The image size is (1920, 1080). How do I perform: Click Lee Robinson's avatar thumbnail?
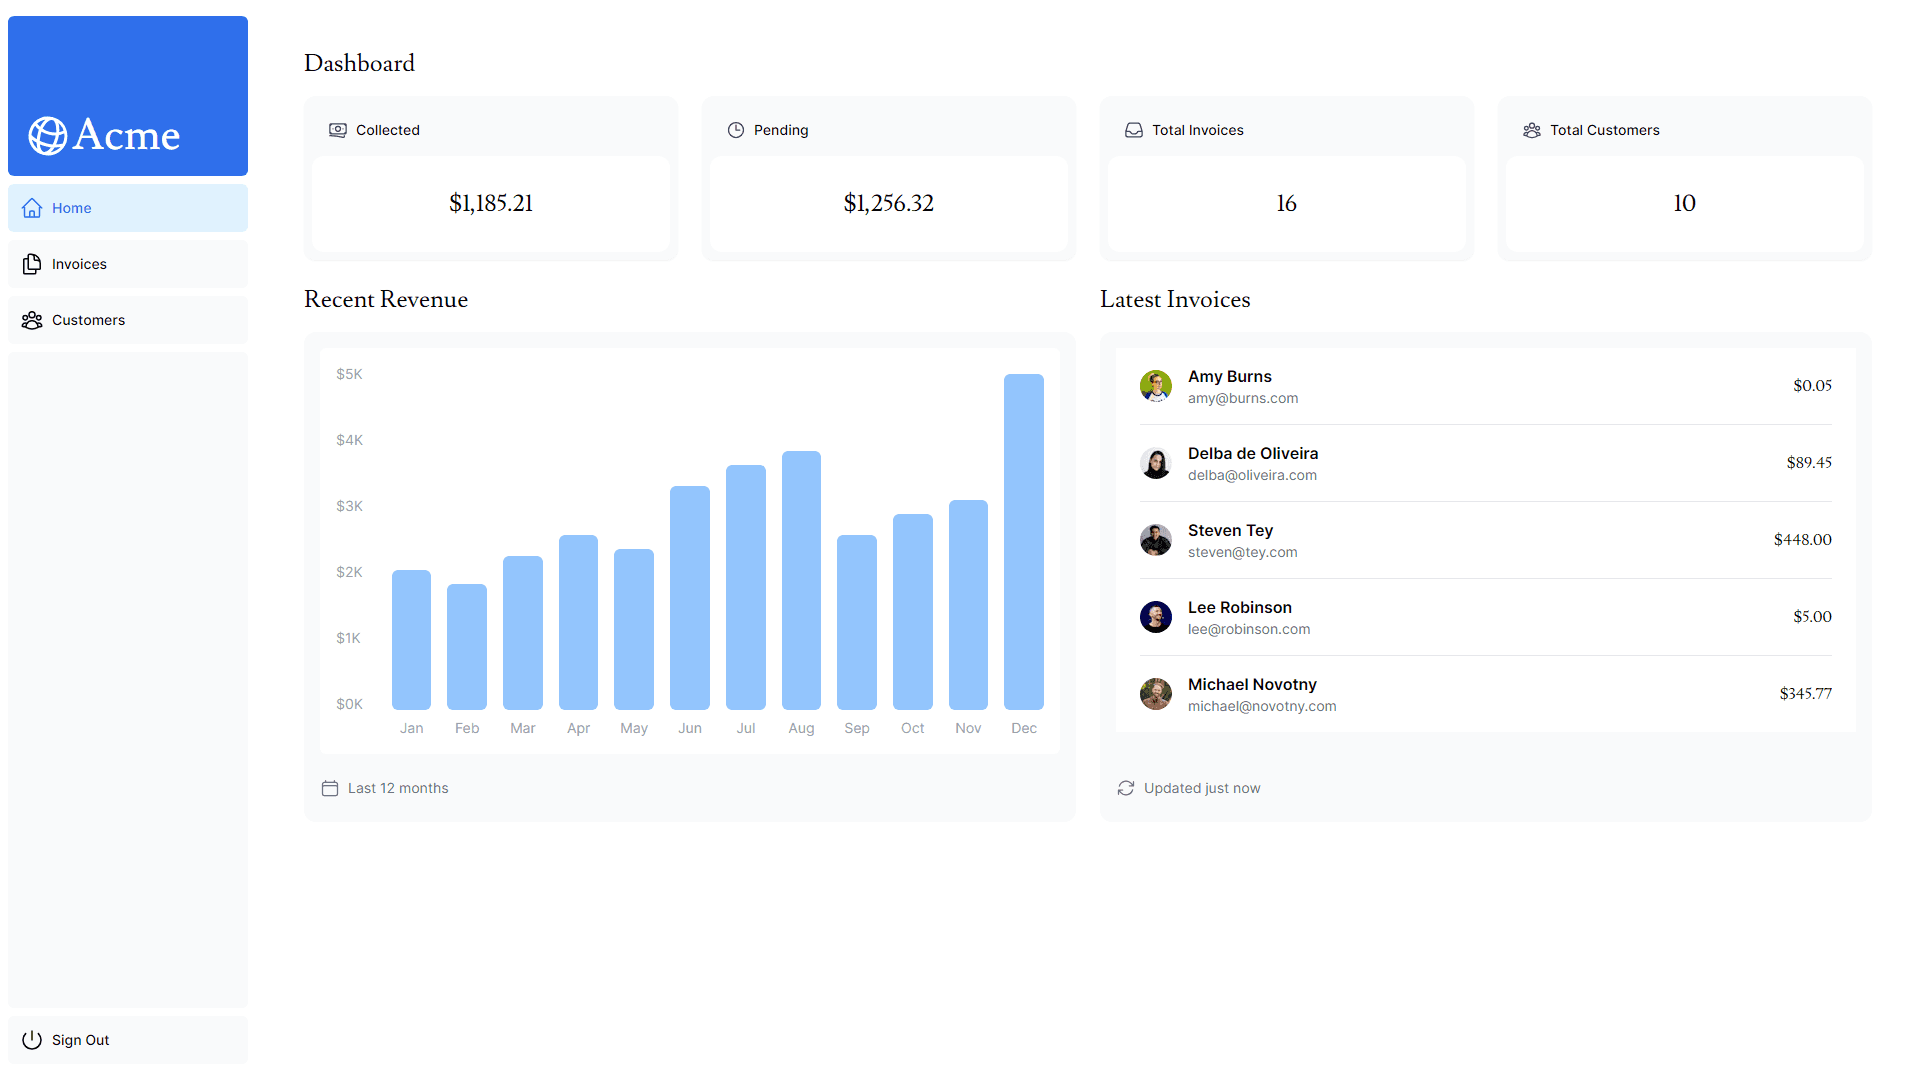1156,617
